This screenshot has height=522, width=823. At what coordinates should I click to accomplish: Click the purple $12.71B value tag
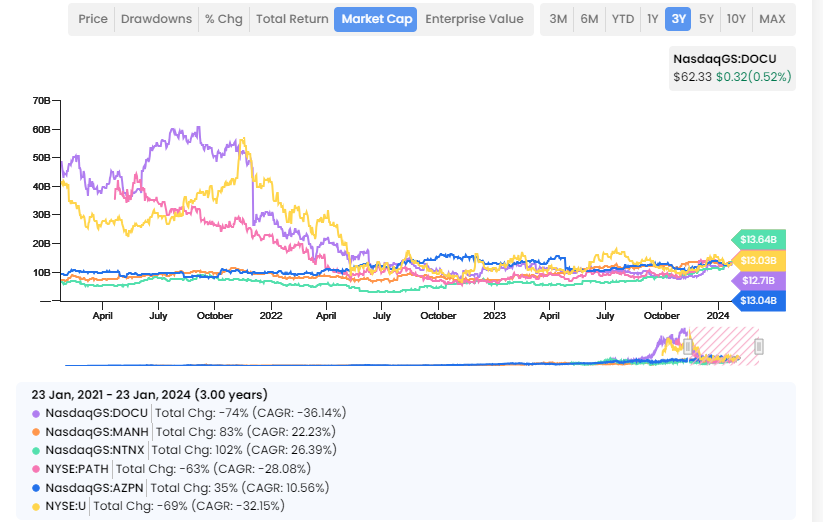point(758,280)
